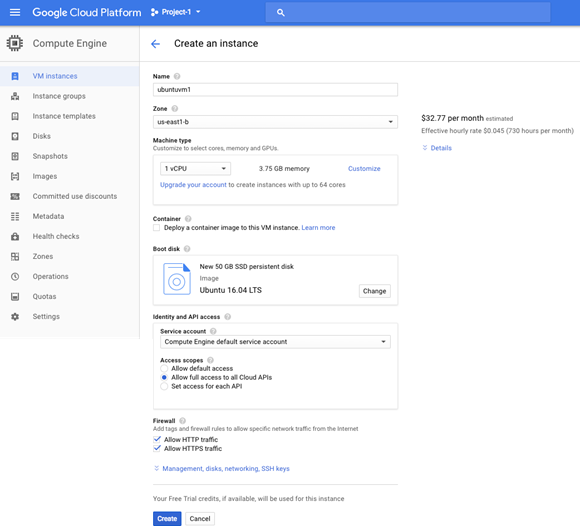Open Instance templates in sidebar
The height and width of the screenshot is (526, 580).
coord(70,116)
